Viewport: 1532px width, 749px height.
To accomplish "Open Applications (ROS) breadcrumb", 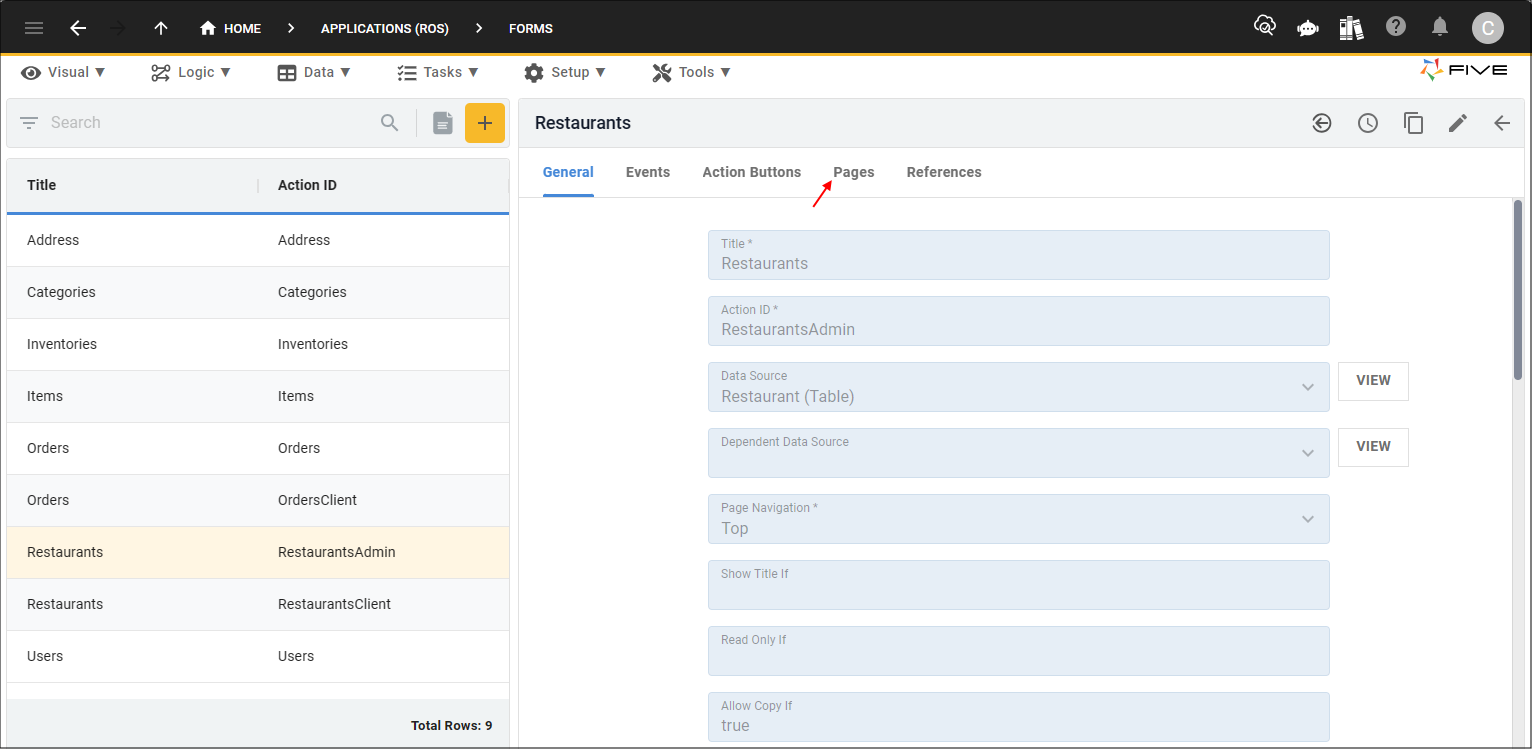I will click(385, 28).
